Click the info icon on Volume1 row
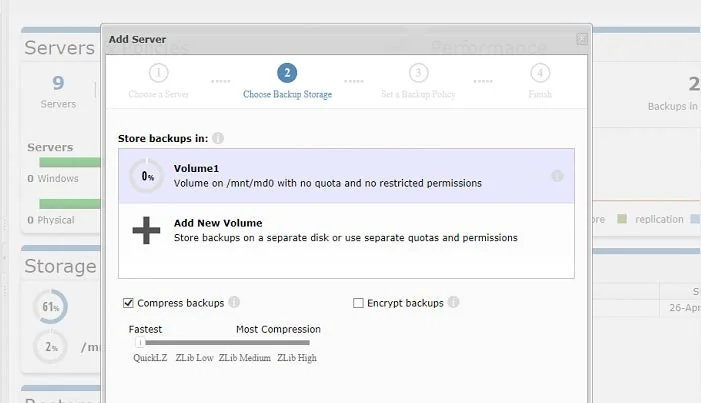The image size is (701, 403). 557,176
